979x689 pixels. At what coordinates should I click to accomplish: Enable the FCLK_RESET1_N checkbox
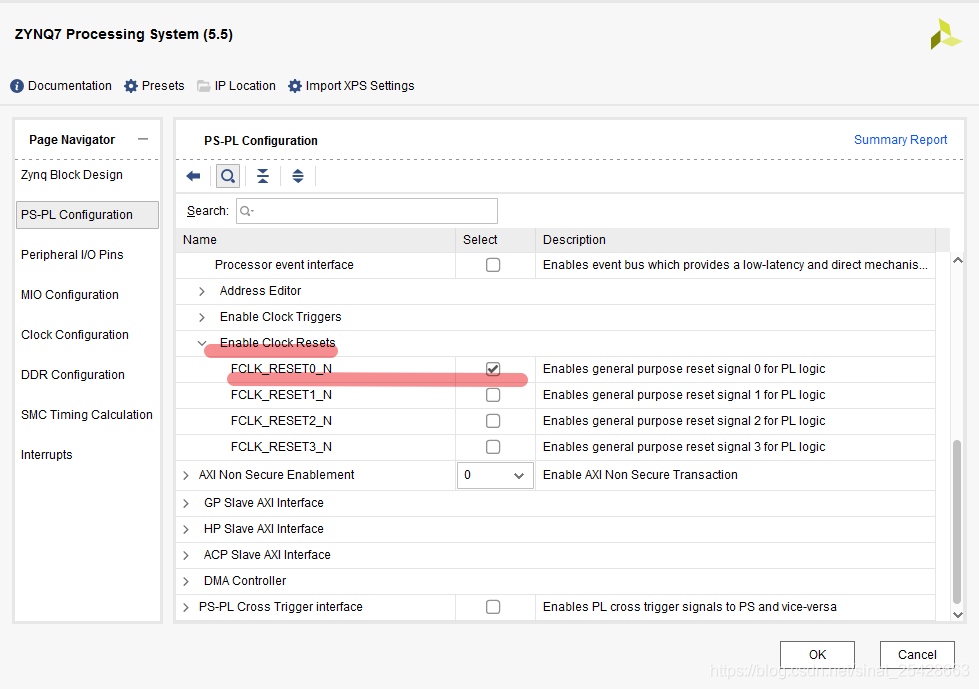tap(493, 395)
